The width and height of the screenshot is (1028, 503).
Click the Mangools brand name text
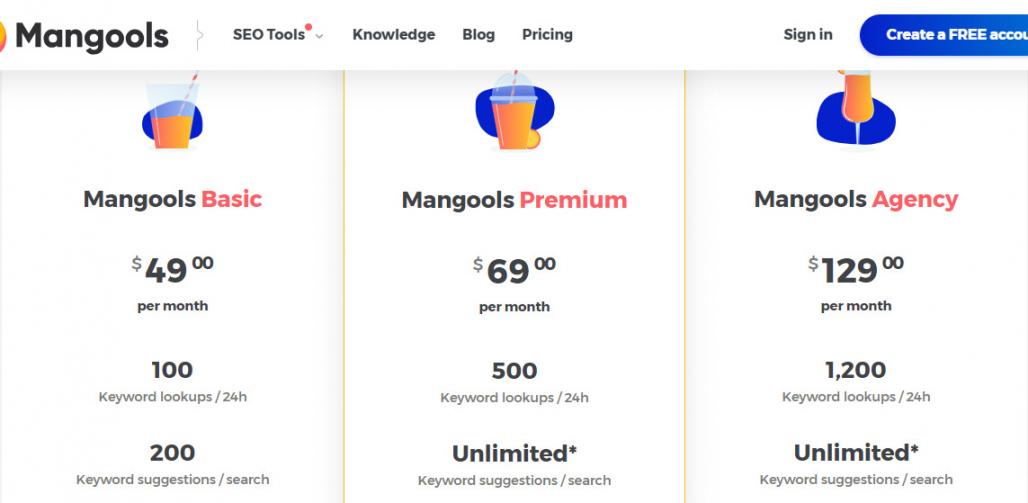point(92,37)
